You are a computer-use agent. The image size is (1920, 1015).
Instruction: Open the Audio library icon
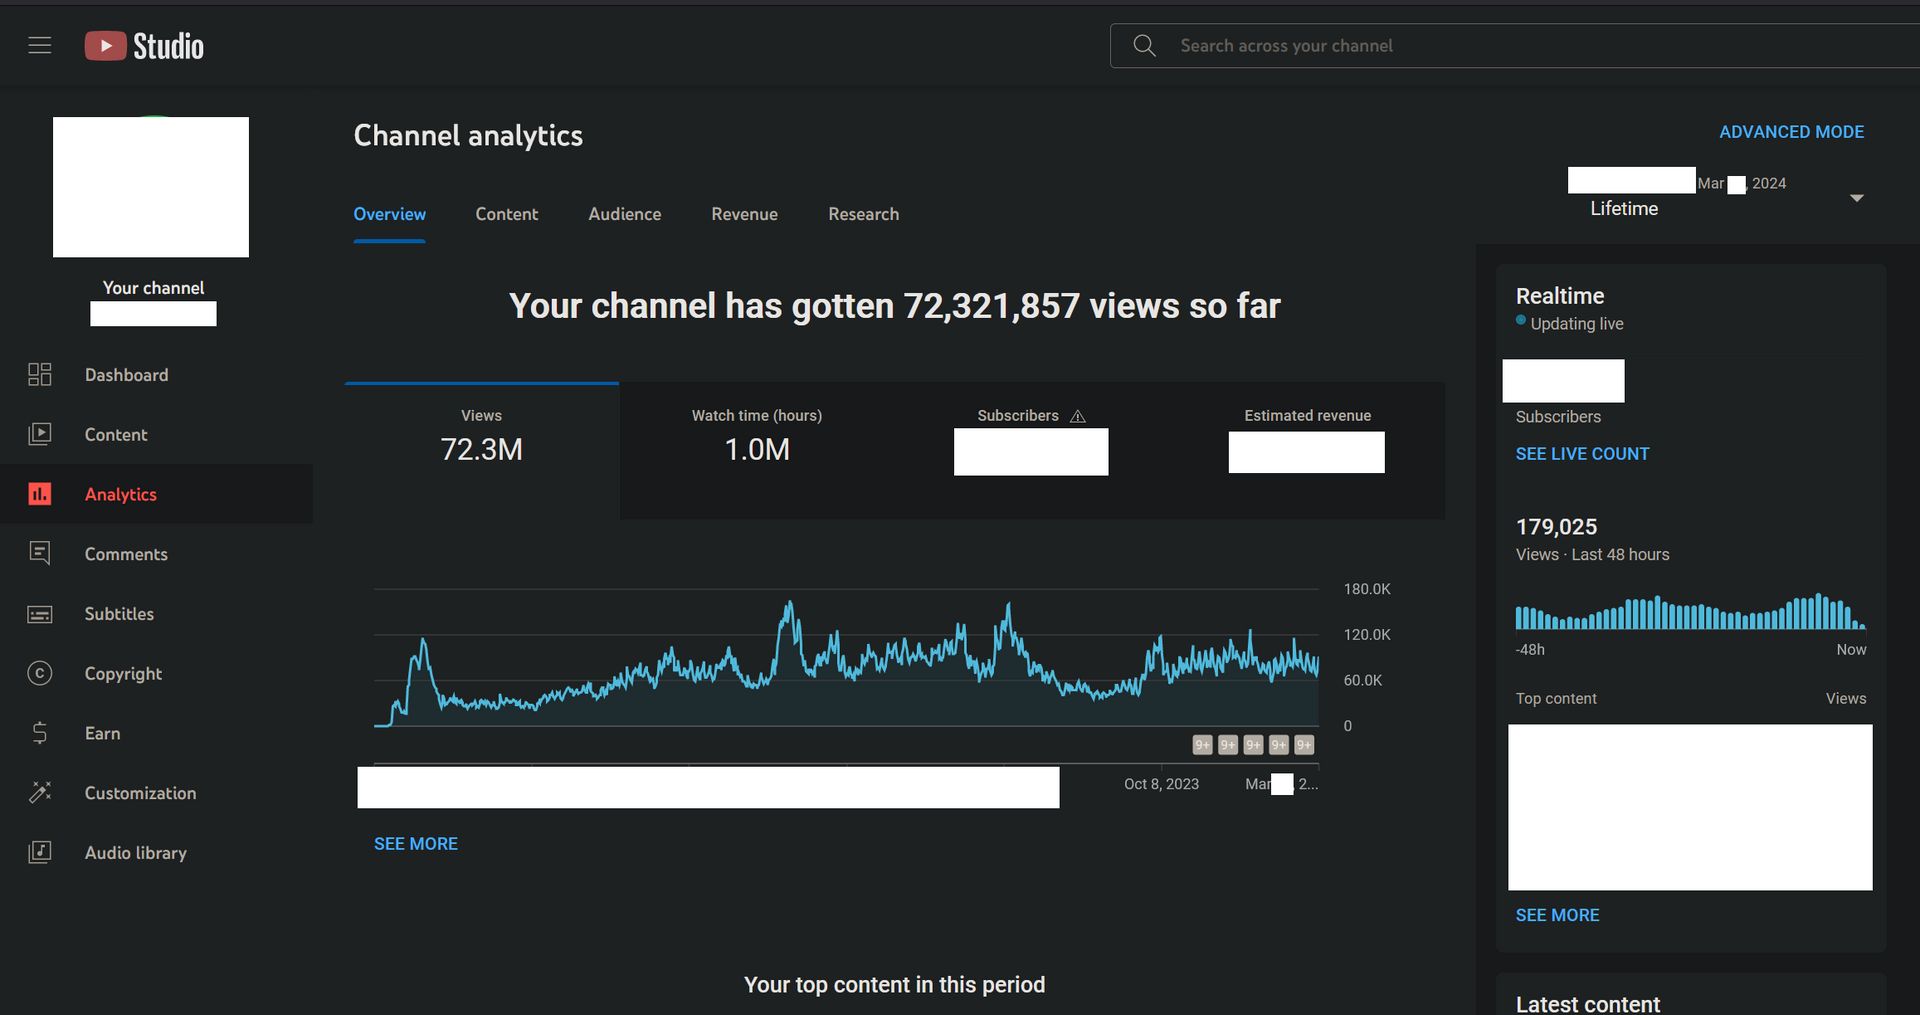click(40, 852)
